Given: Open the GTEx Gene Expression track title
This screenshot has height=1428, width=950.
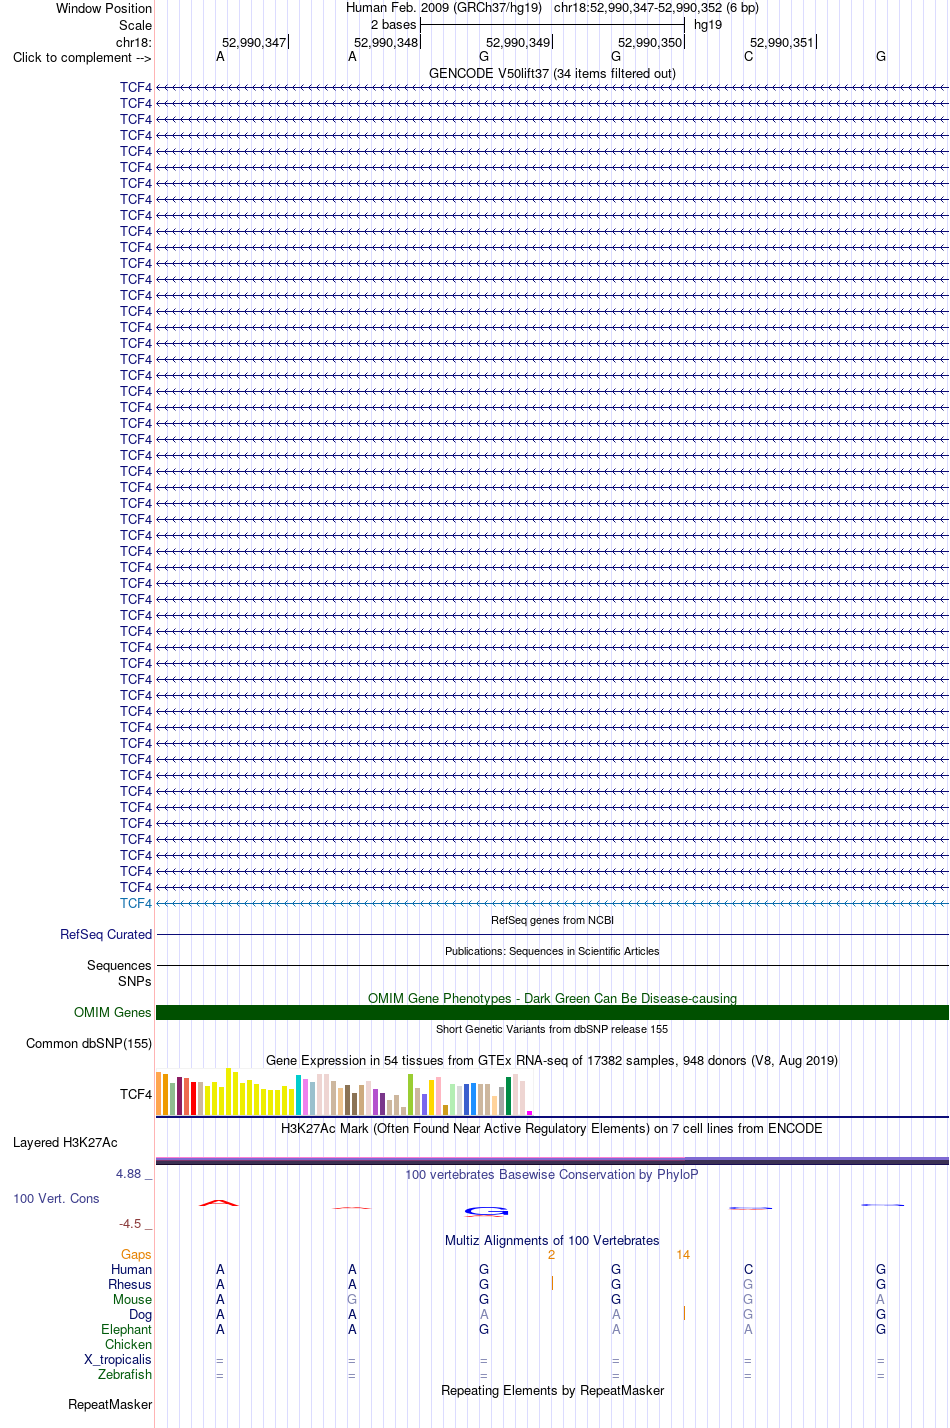Looking at the screenshot, I should point(552,1061).
